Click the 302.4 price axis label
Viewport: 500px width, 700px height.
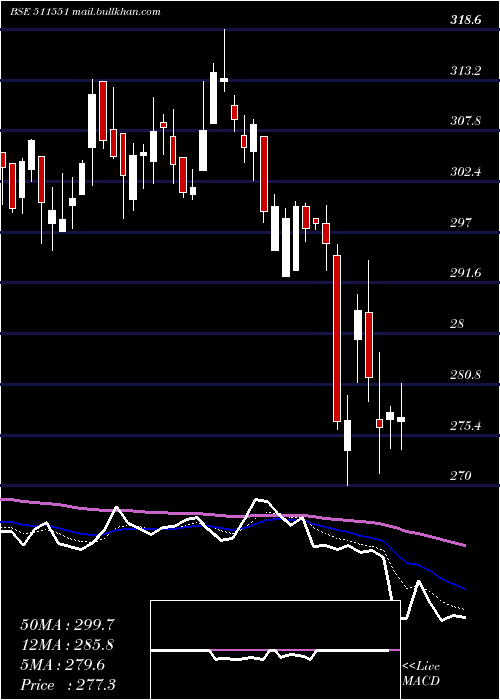click(x=466, y=172)
